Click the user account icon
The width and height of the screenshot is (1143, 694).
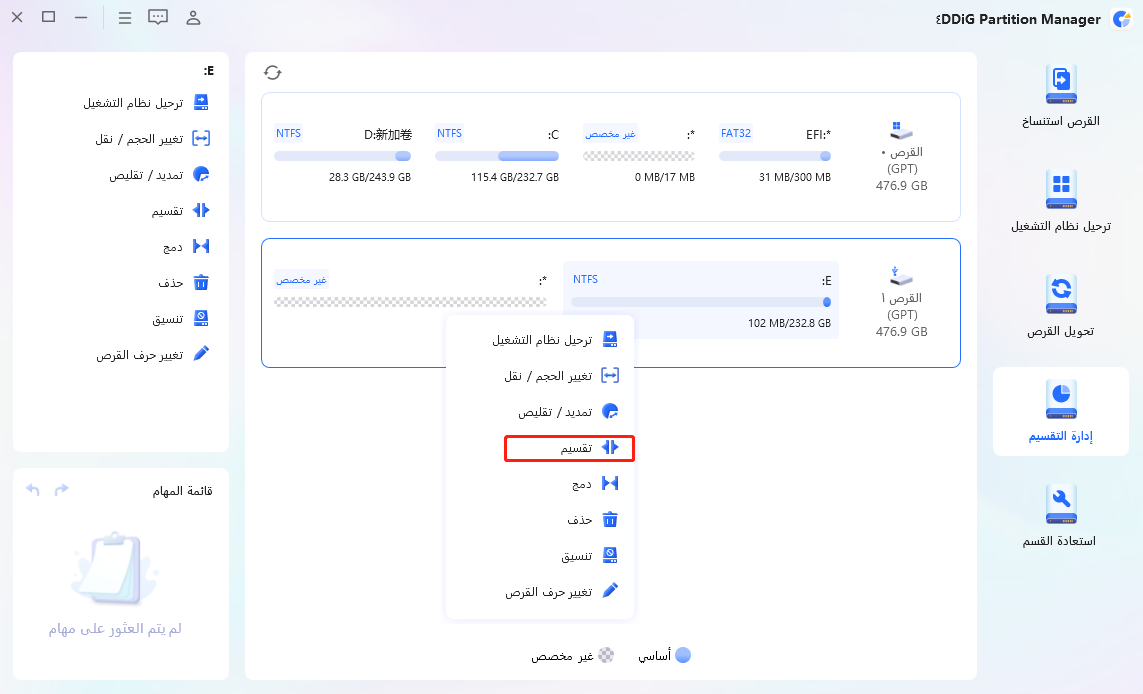(x=192, y=17)
